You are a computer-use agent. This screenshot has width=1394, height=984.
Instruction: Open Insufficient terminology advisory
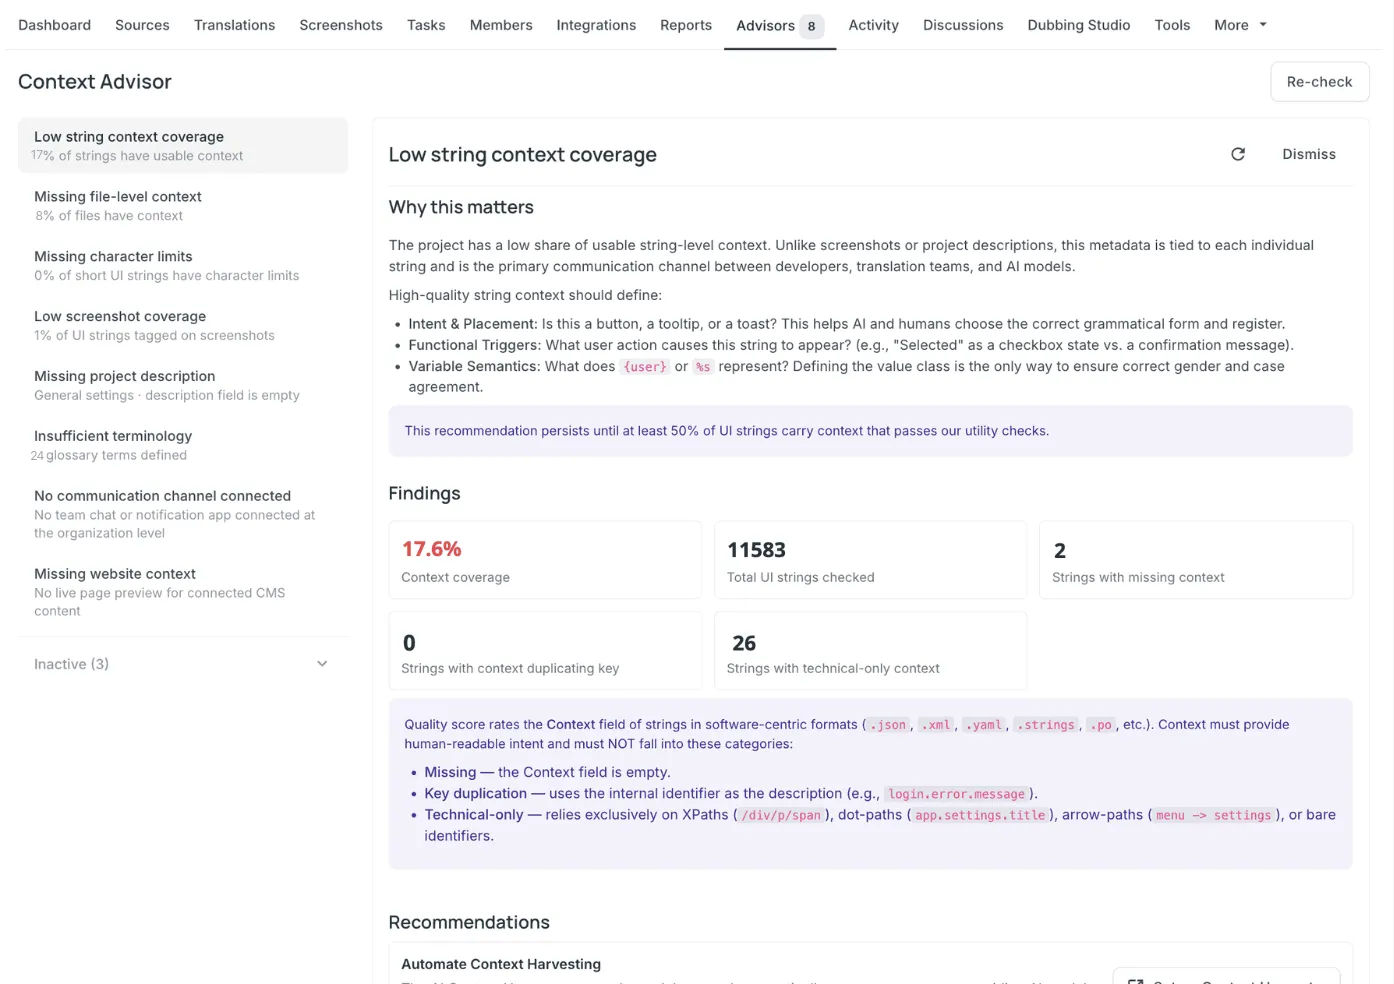(x=183, y=446)
